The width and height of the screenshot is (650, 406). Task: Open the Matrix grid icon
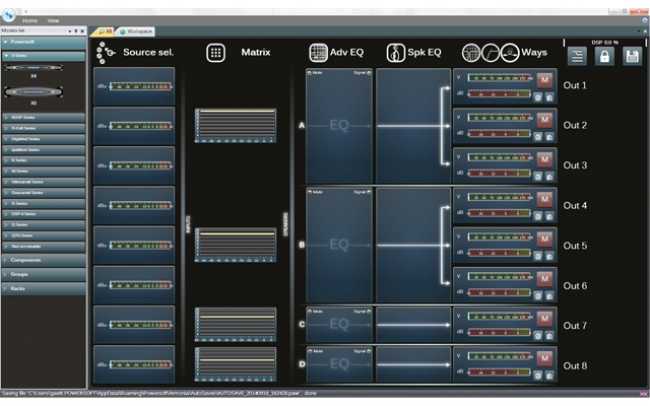point(216,53)
